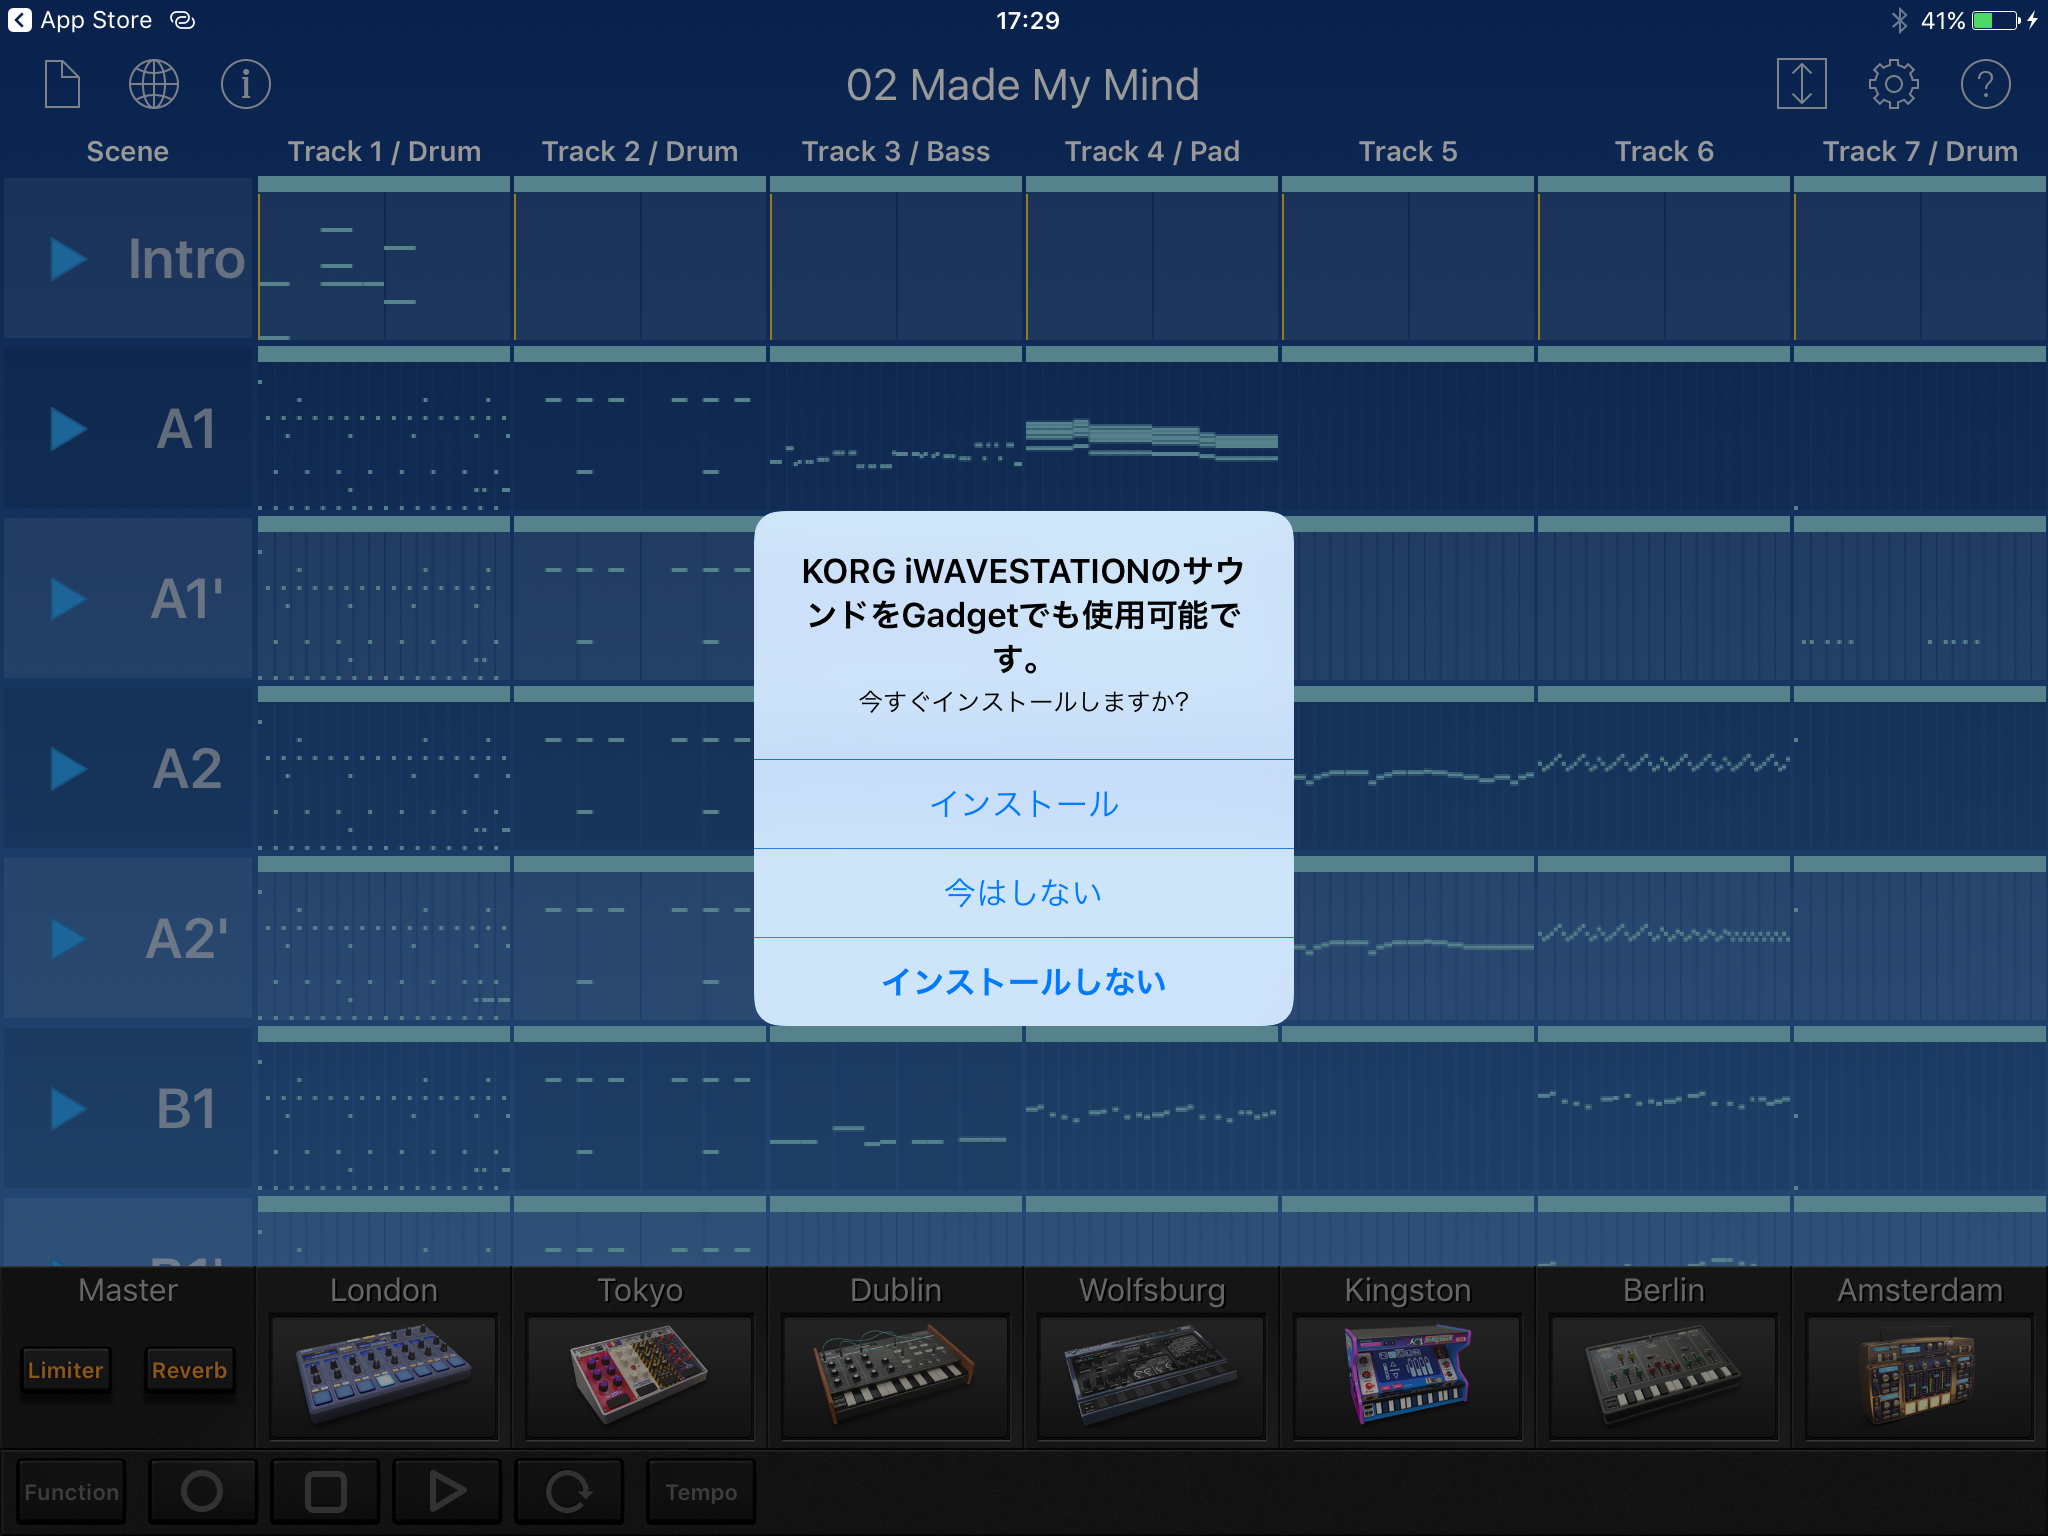Open the globe sharing icon
The width and height of the screenshot is (2048, 1536).
click(154, 84)
